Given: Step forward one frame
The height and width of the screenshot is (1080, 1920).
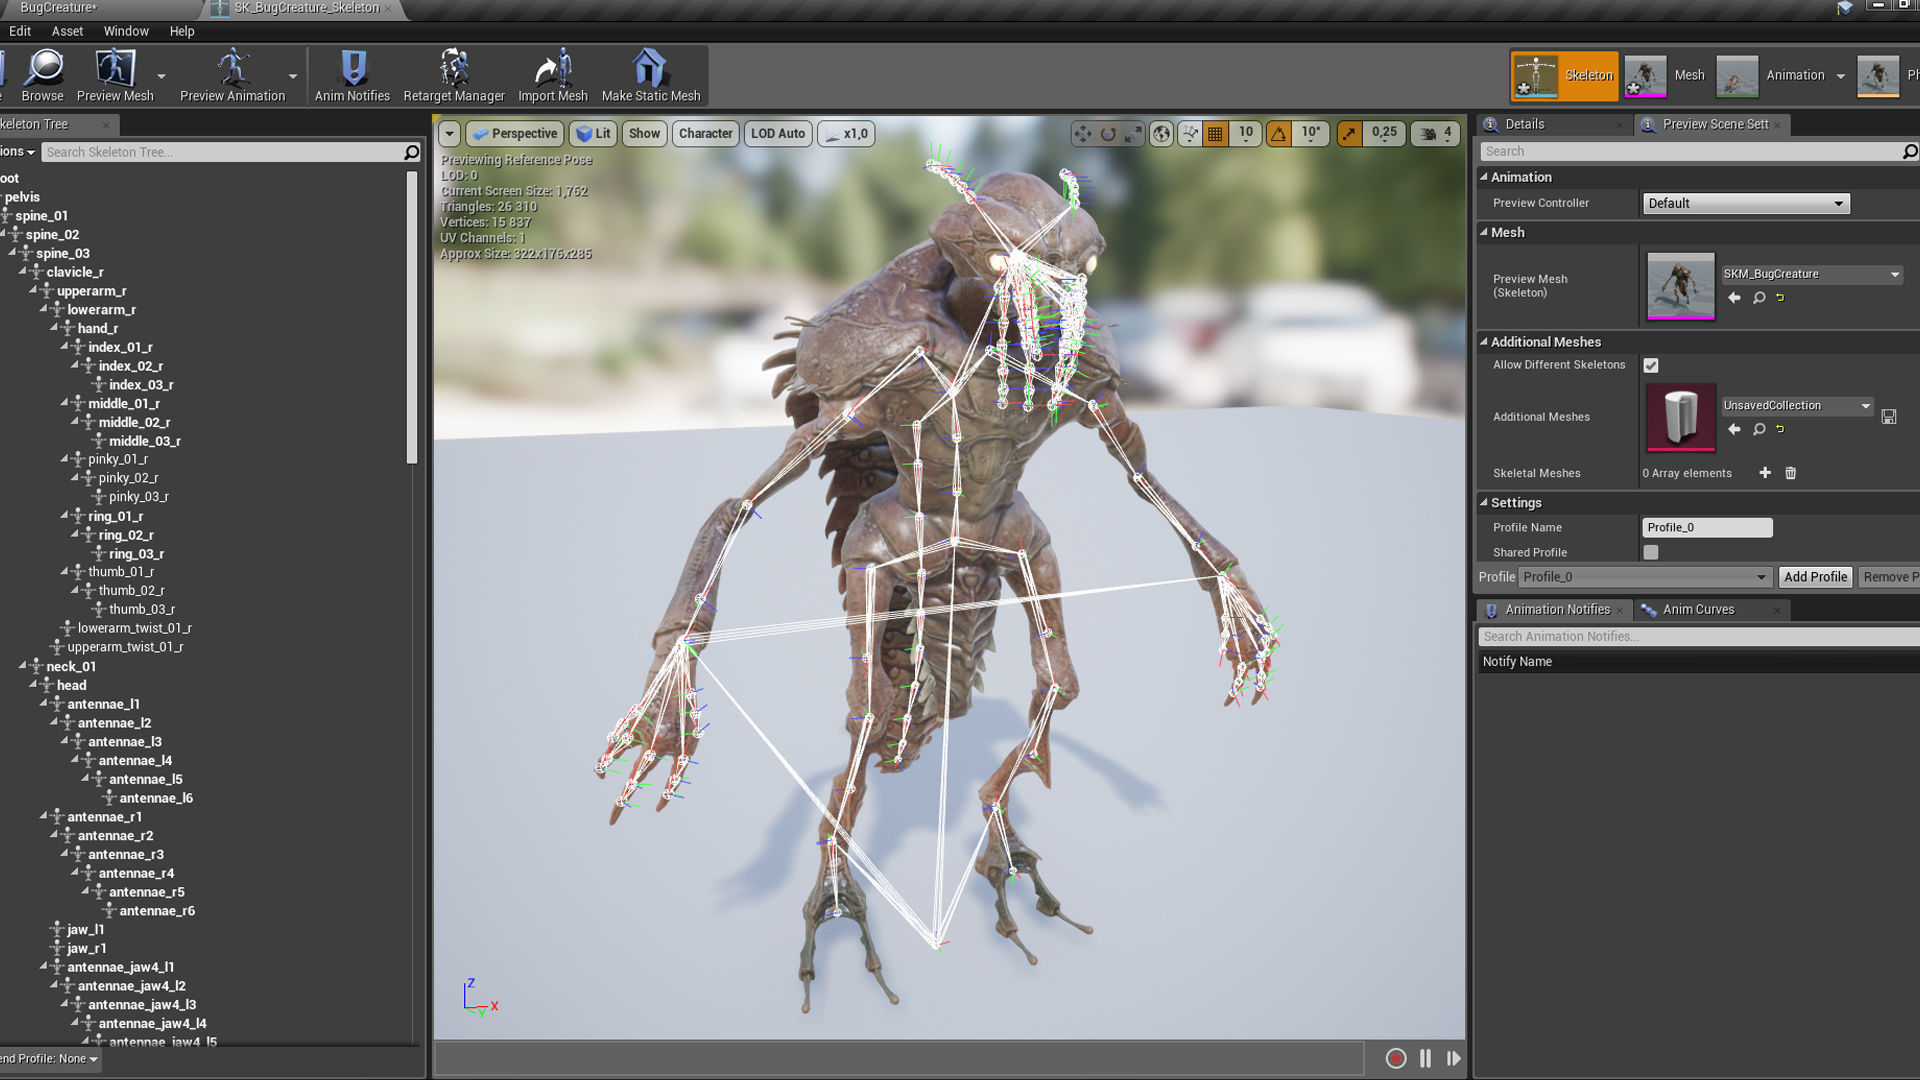Looking at the screenshot, I should (x=1453, y=1058).
